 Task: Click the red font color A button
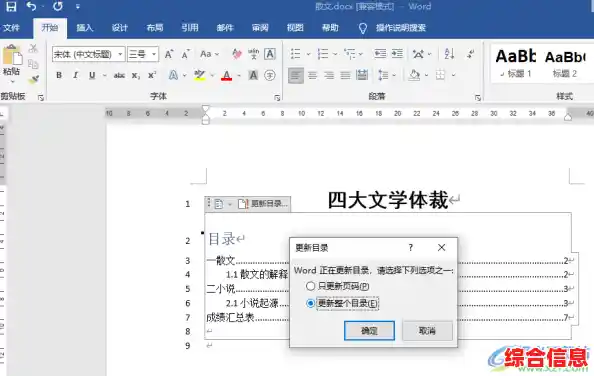pos(227,75)
